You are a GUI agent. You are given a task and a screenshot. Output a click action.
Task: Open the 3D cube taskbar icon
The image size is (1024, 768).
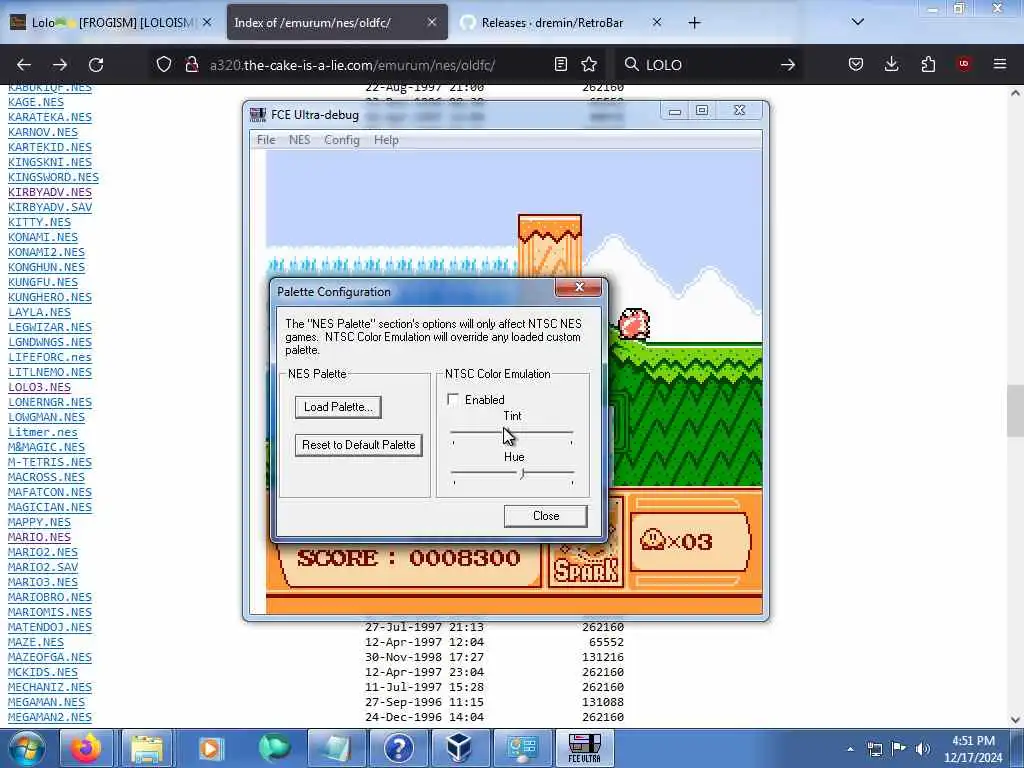[x=459, y=748]
